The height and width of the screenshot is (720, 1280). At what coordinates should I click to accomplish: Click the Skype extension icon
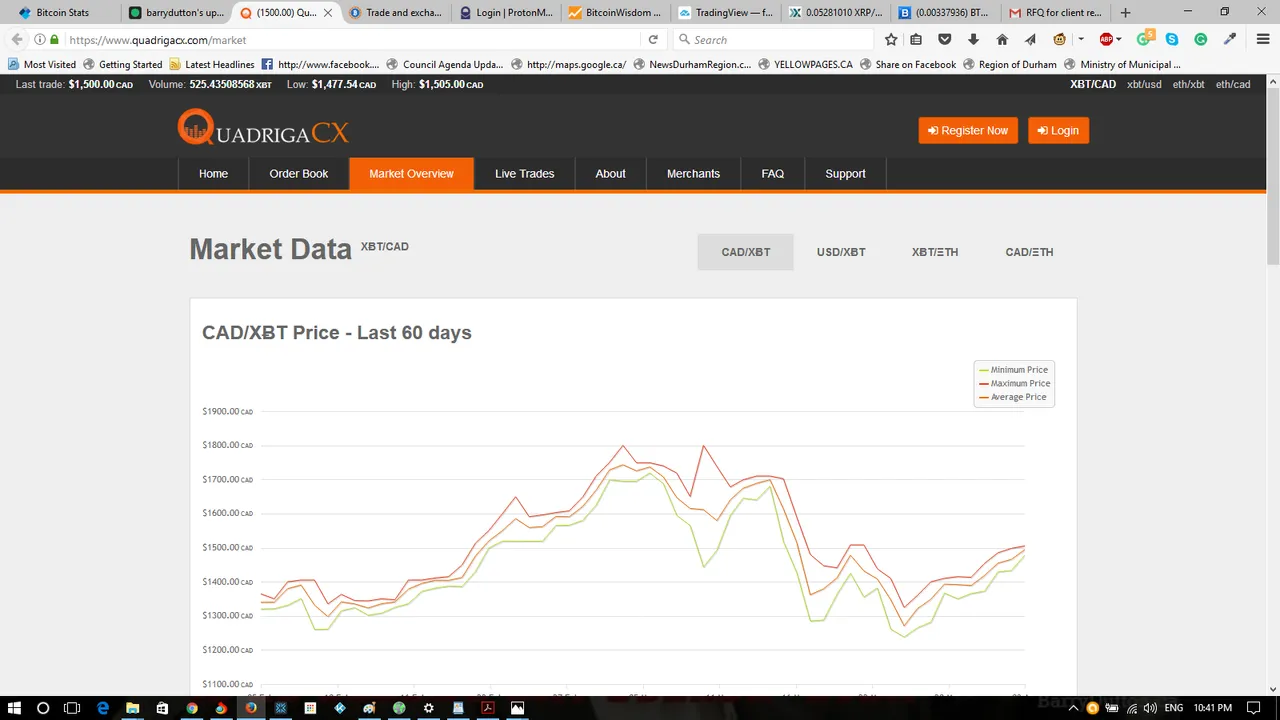coord(1172,40)
